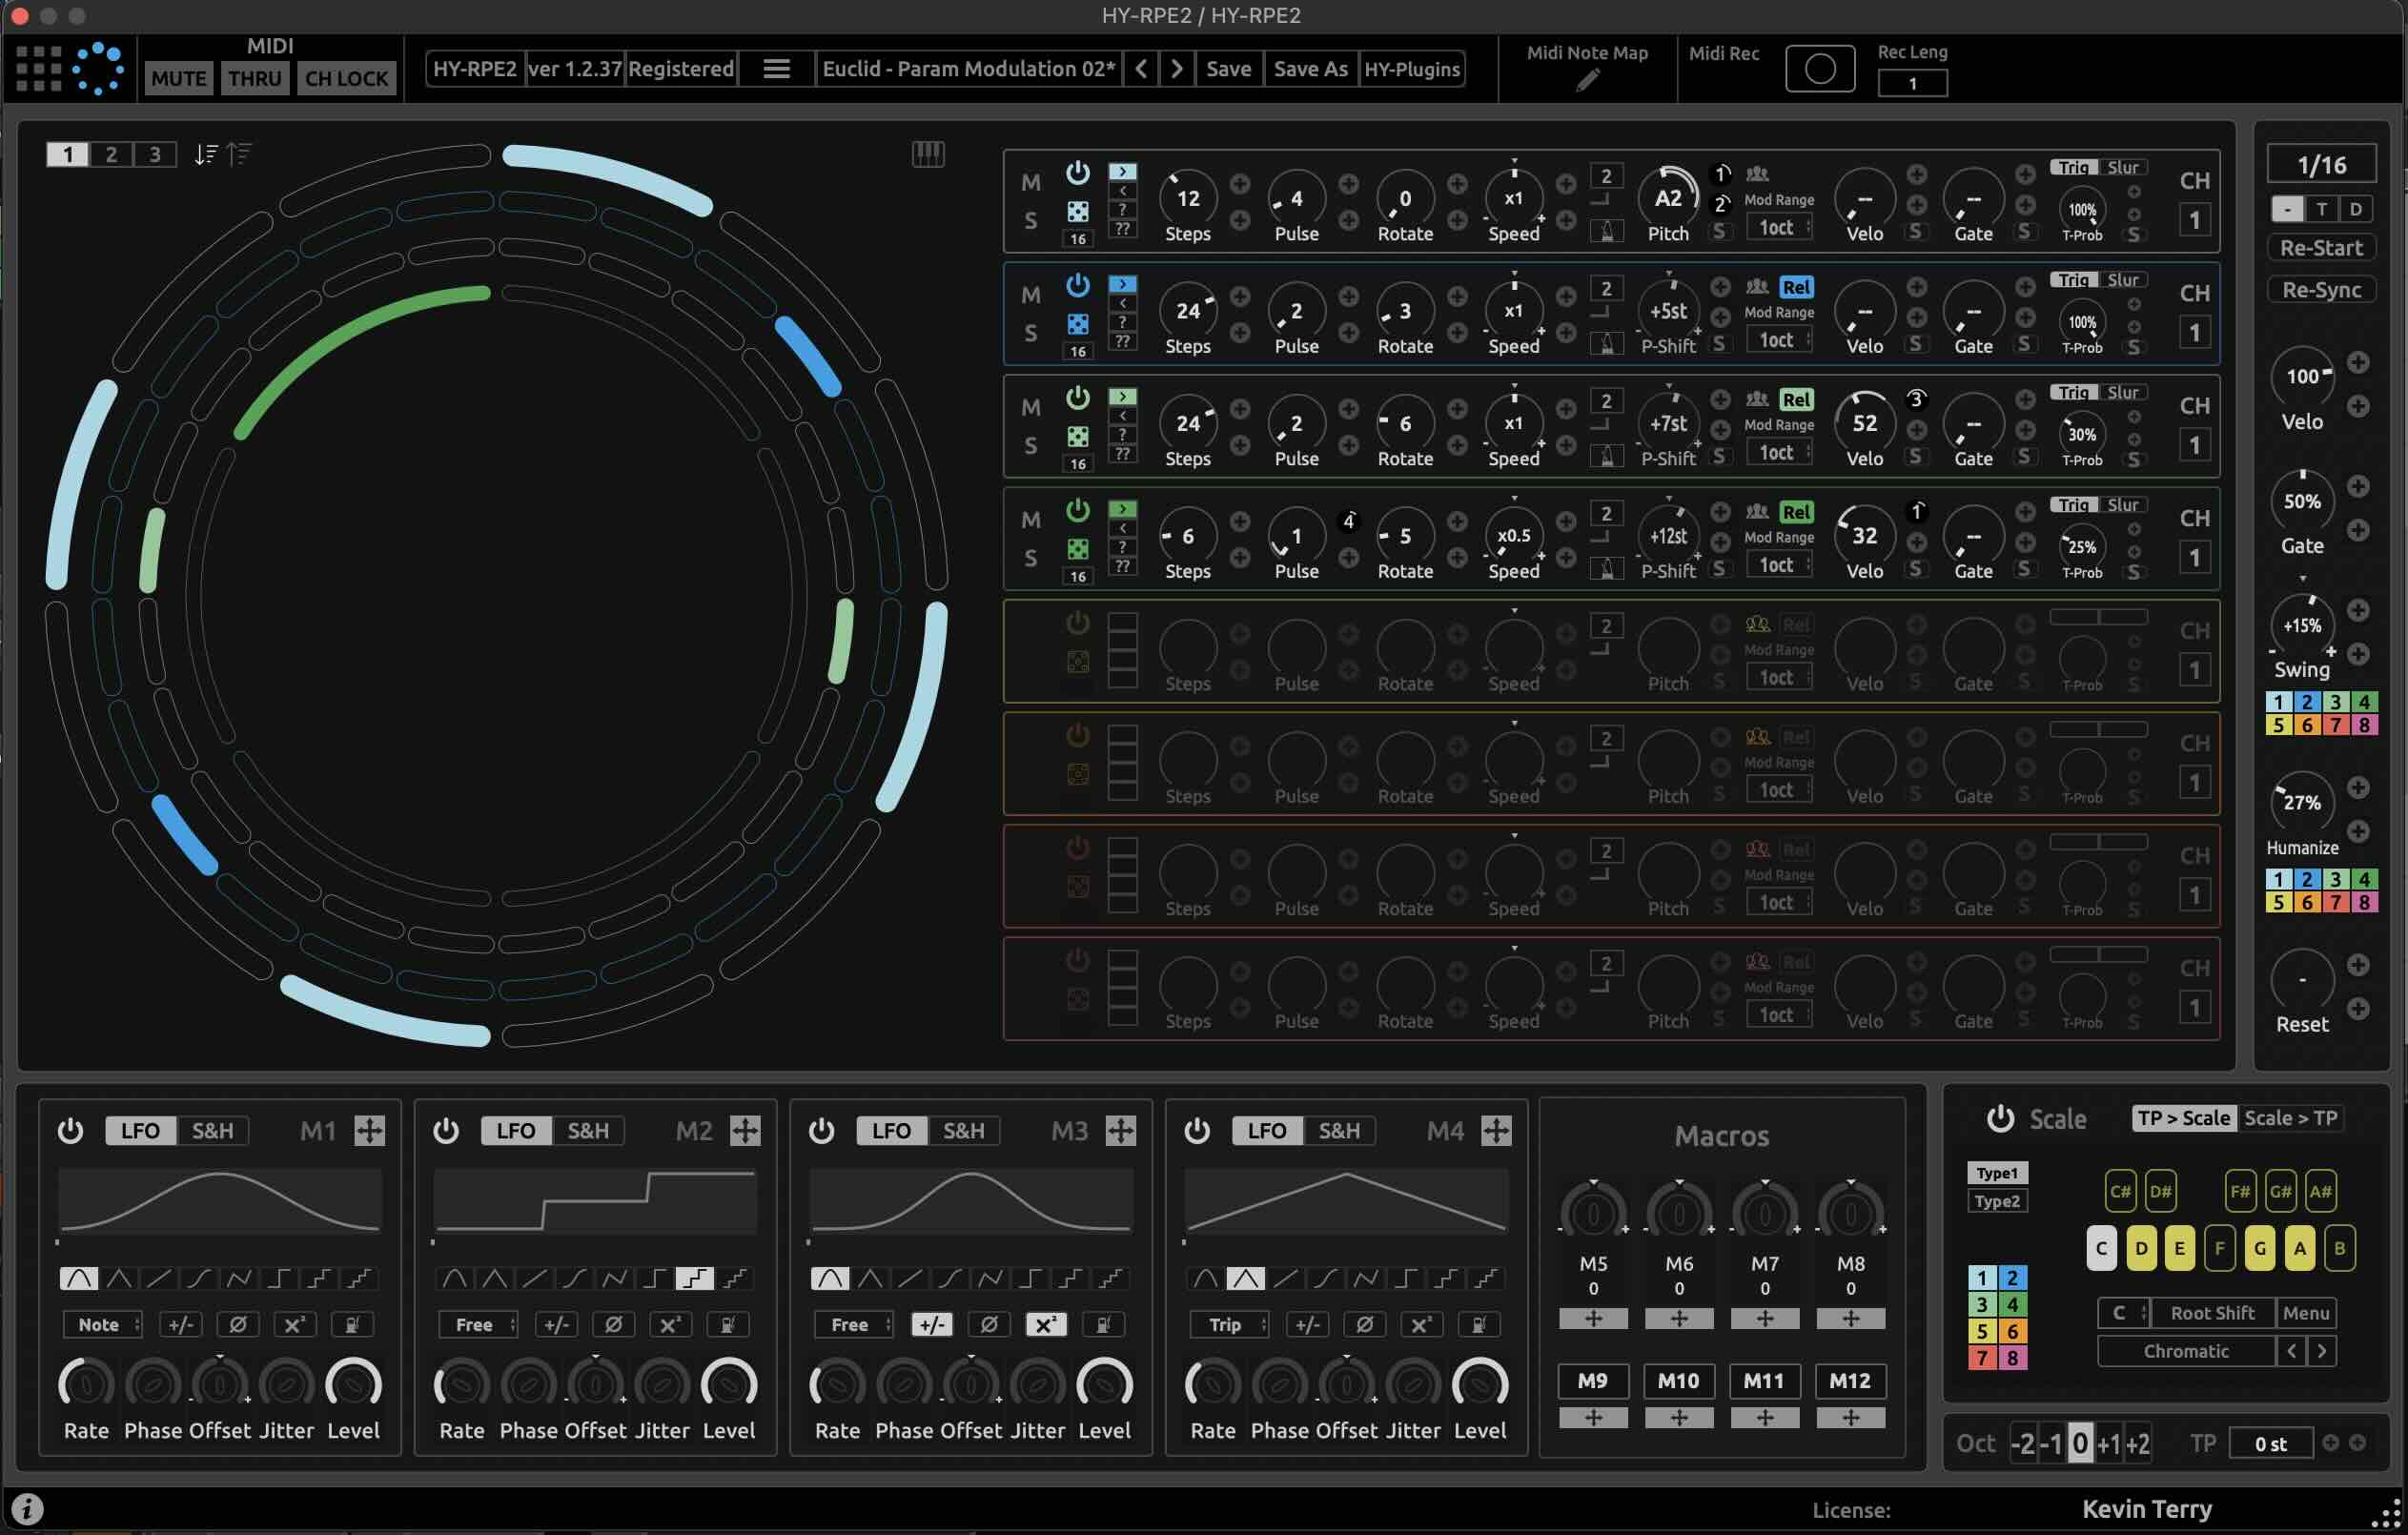Click the Save button
Image resolution: width=2408 pixels, height=1535 pixels.
pos(1228,69)
